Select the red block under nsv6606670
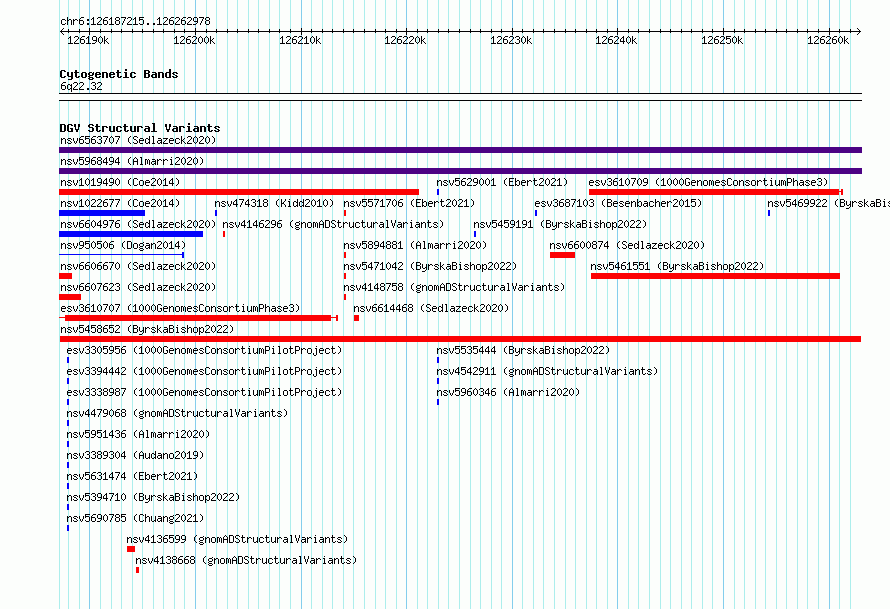The image size is (890, 609). click(x=66, y=276)
